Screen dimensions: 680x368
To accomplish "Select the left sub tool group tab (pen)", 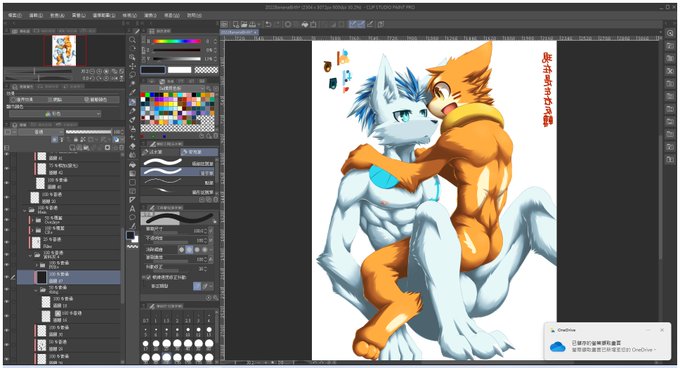I will click(x=160, y=152).
